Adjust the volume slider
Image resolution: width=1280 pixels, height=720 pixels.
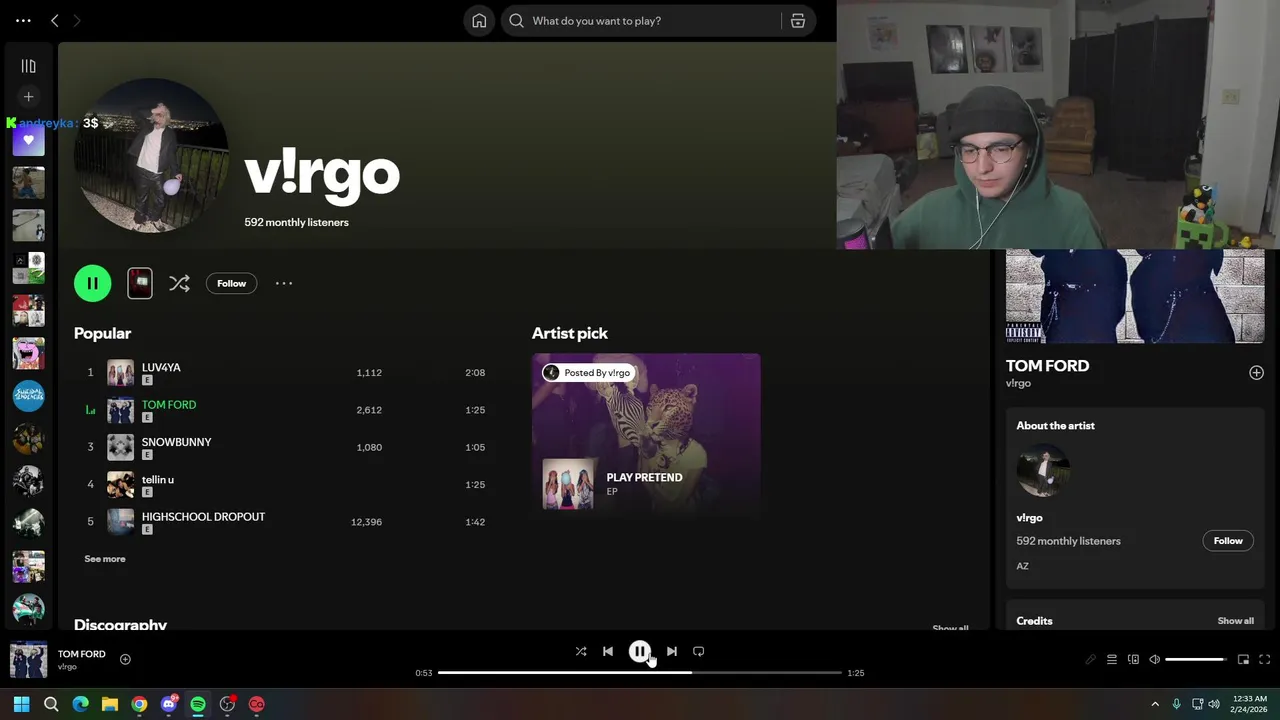(1196, 660)
